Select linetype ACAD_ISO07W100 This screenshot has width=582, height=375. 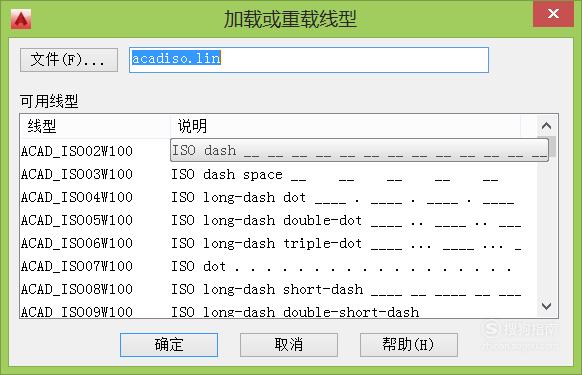(x=77, y=266)
